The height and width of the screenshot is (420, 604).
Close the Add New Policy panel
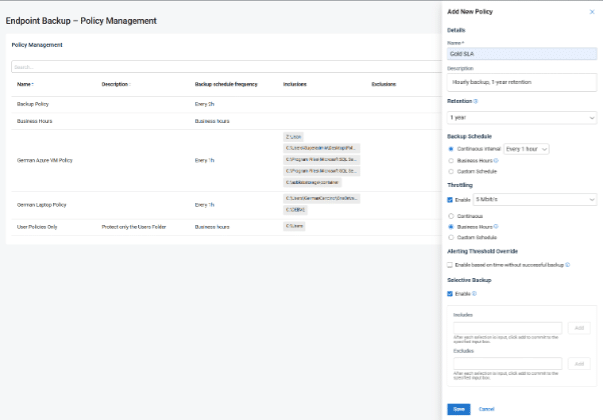click(x=592, y=12)
